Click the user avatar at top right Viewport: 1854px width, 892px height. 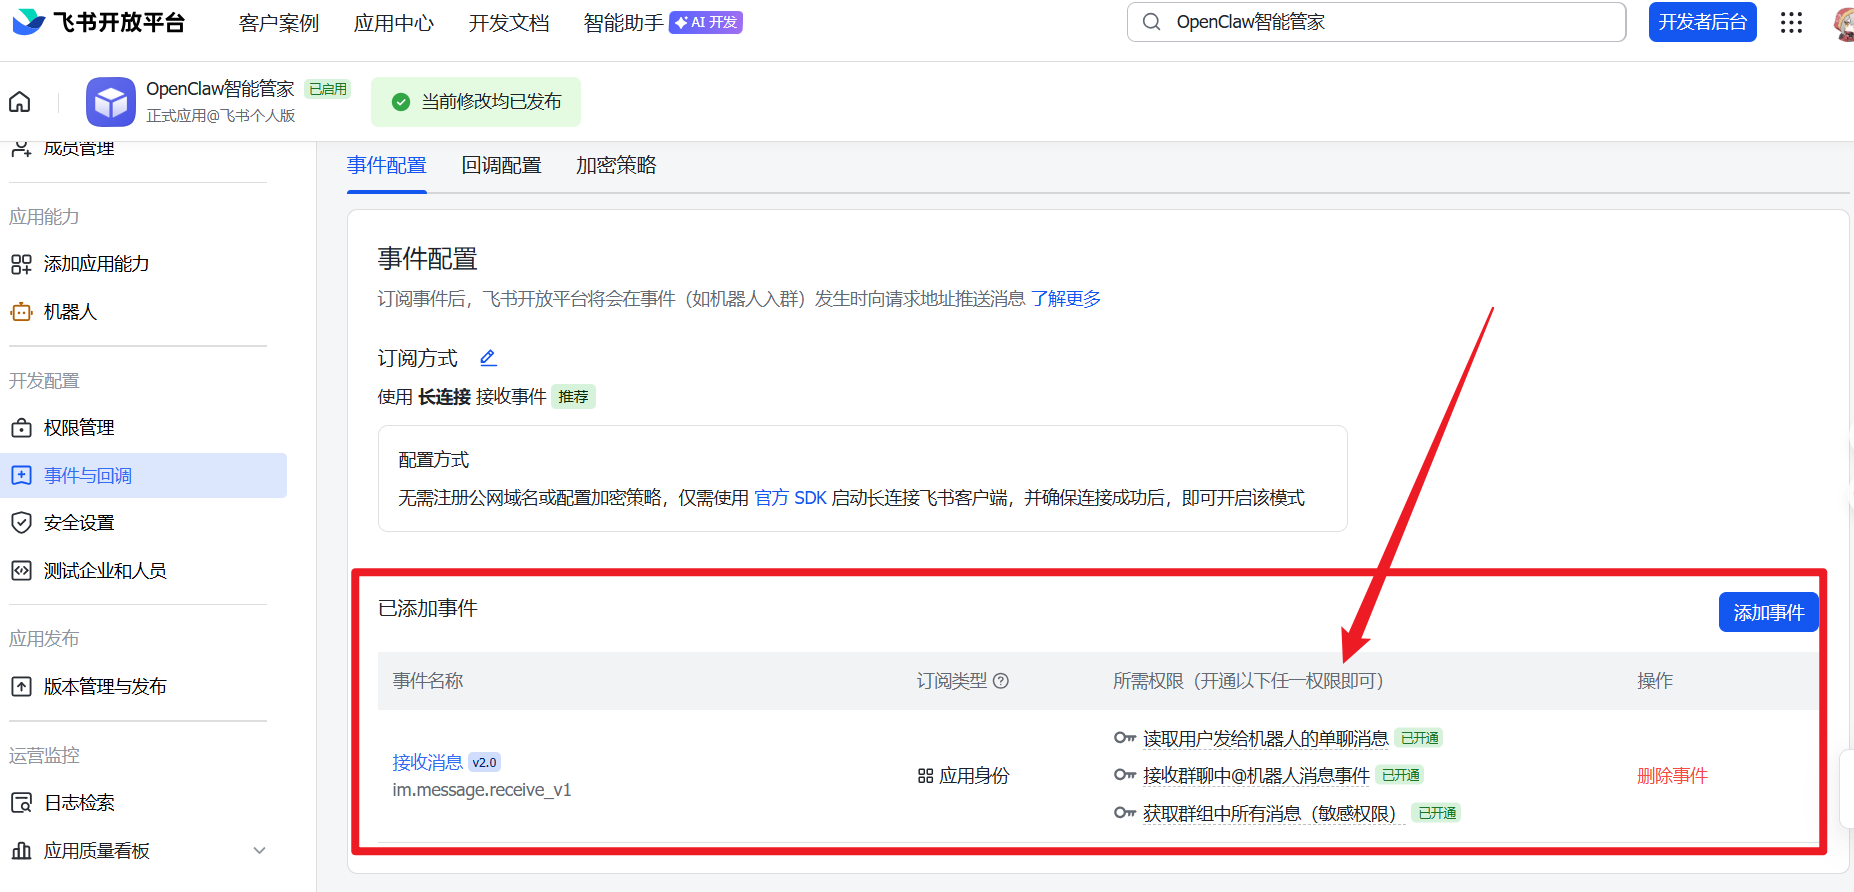click(x=1844, y=22)
